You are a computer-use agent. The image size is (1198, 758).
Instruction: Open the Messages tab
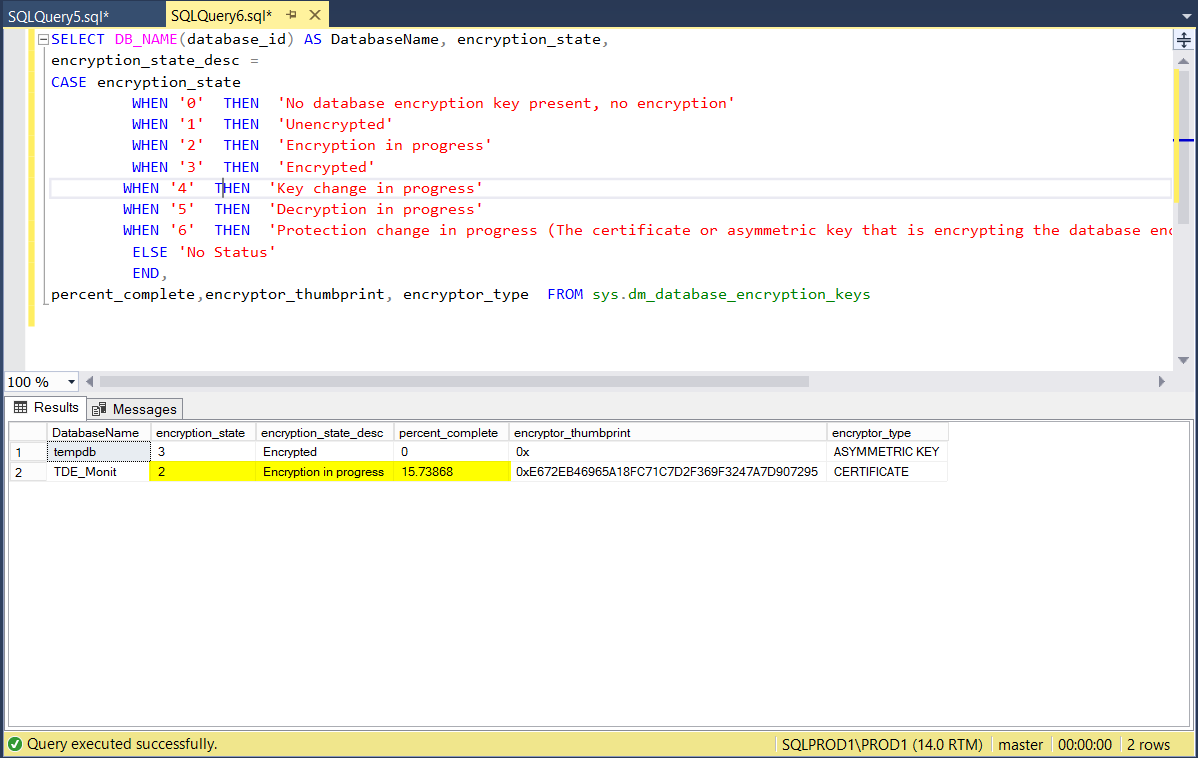click(x=134, y=409)
